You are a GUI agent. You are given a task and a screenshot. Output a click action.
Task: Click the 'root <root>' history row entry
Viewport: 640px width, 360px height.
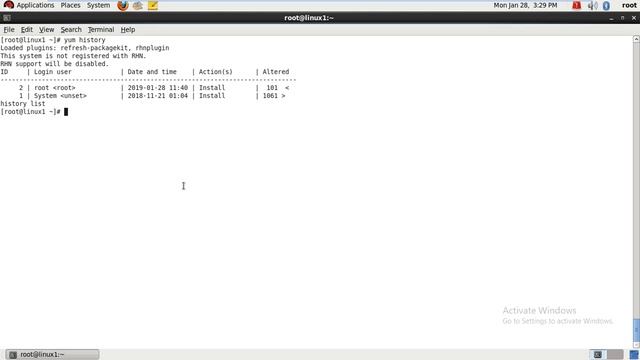(55, 88)
